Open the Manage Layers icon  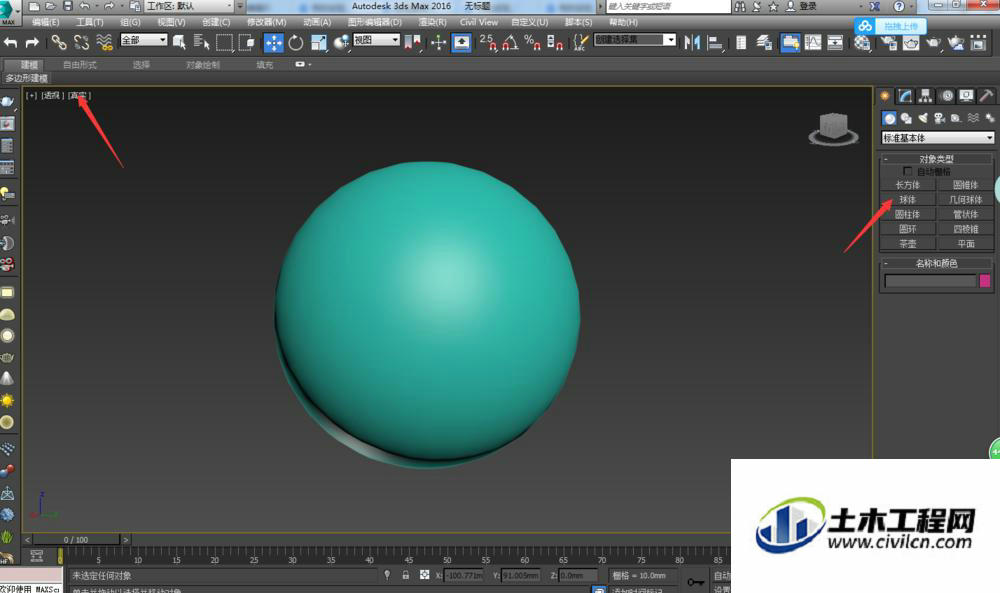[x=764, y=43]
